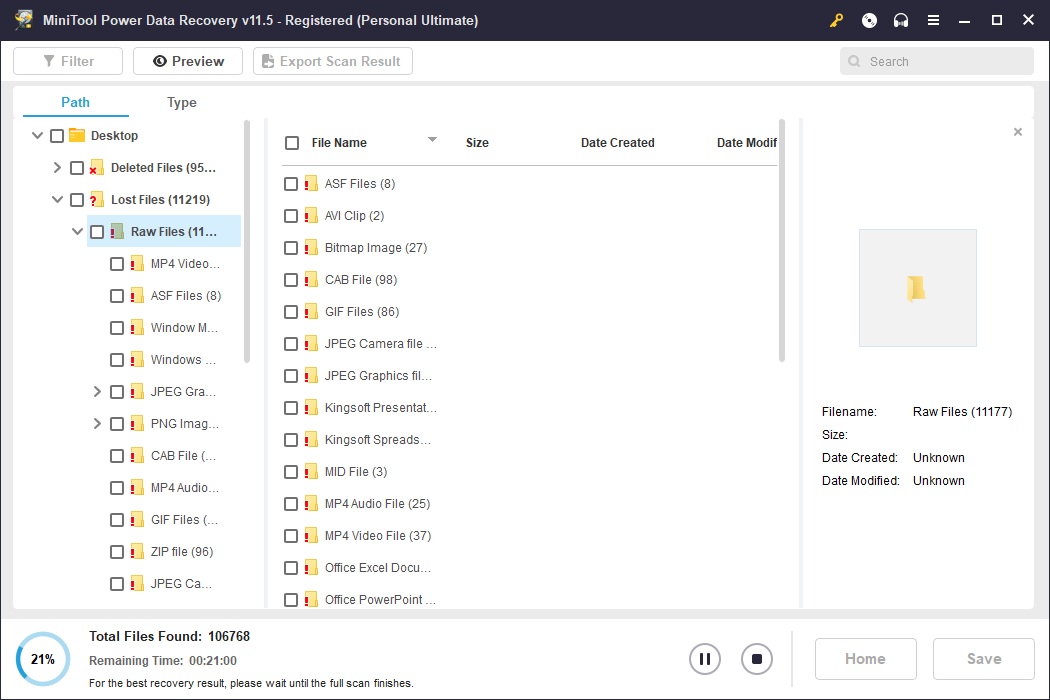Open the bootable media disc icon
1050x700 pixels.
(x=868, y=19)
